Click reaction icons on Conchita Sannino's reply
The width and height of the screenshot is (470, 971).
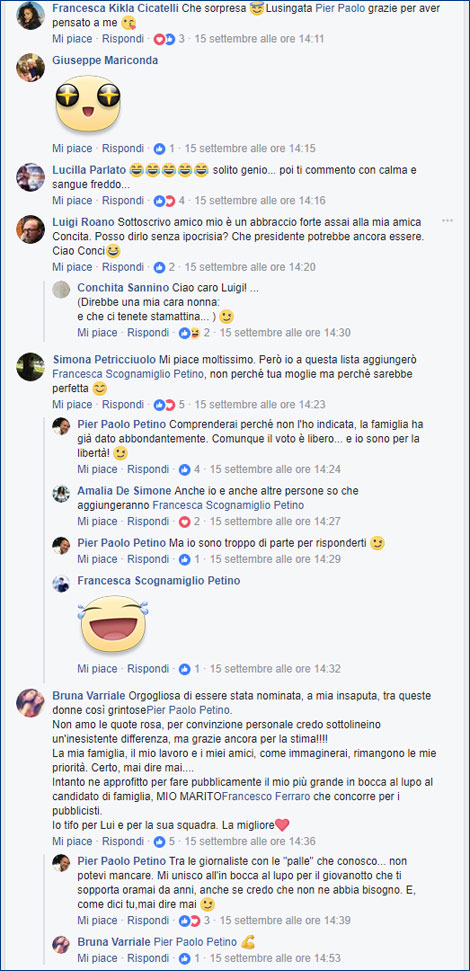[189, 333]
